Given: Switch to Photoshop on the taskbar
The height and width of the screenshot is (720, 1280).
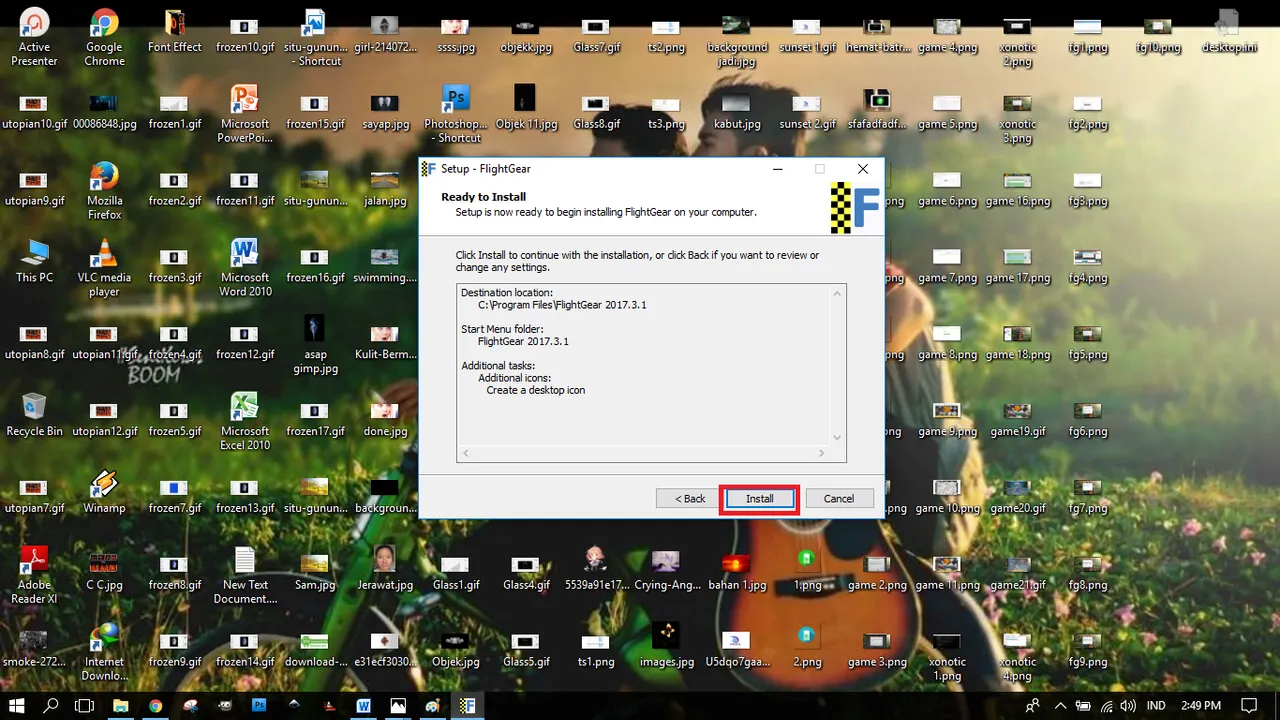Looking at the screenshot, I should tap(259, 705).
